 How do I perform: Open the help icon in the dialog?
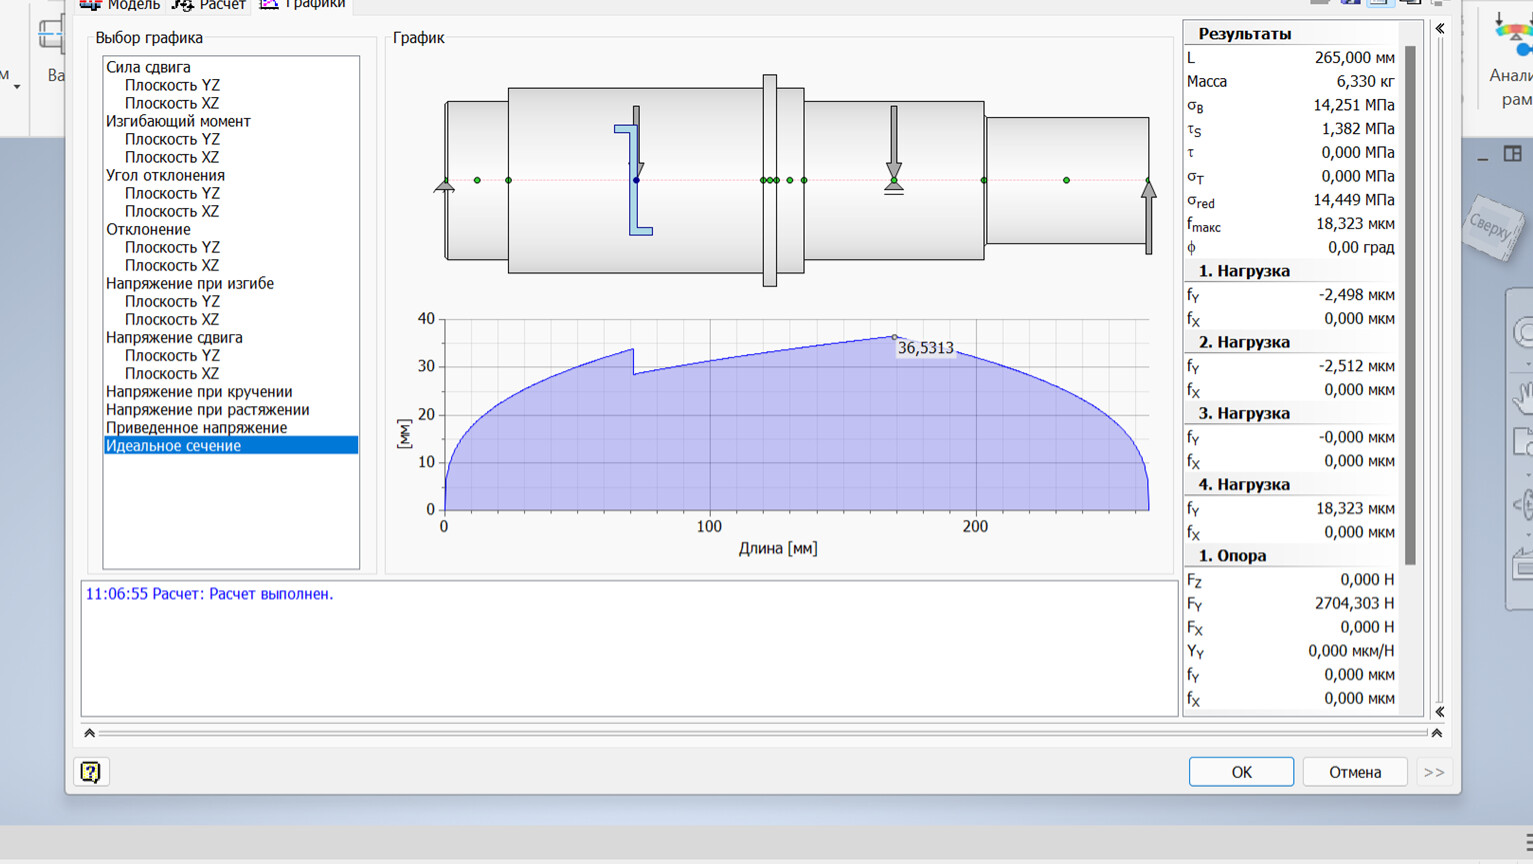90,772
